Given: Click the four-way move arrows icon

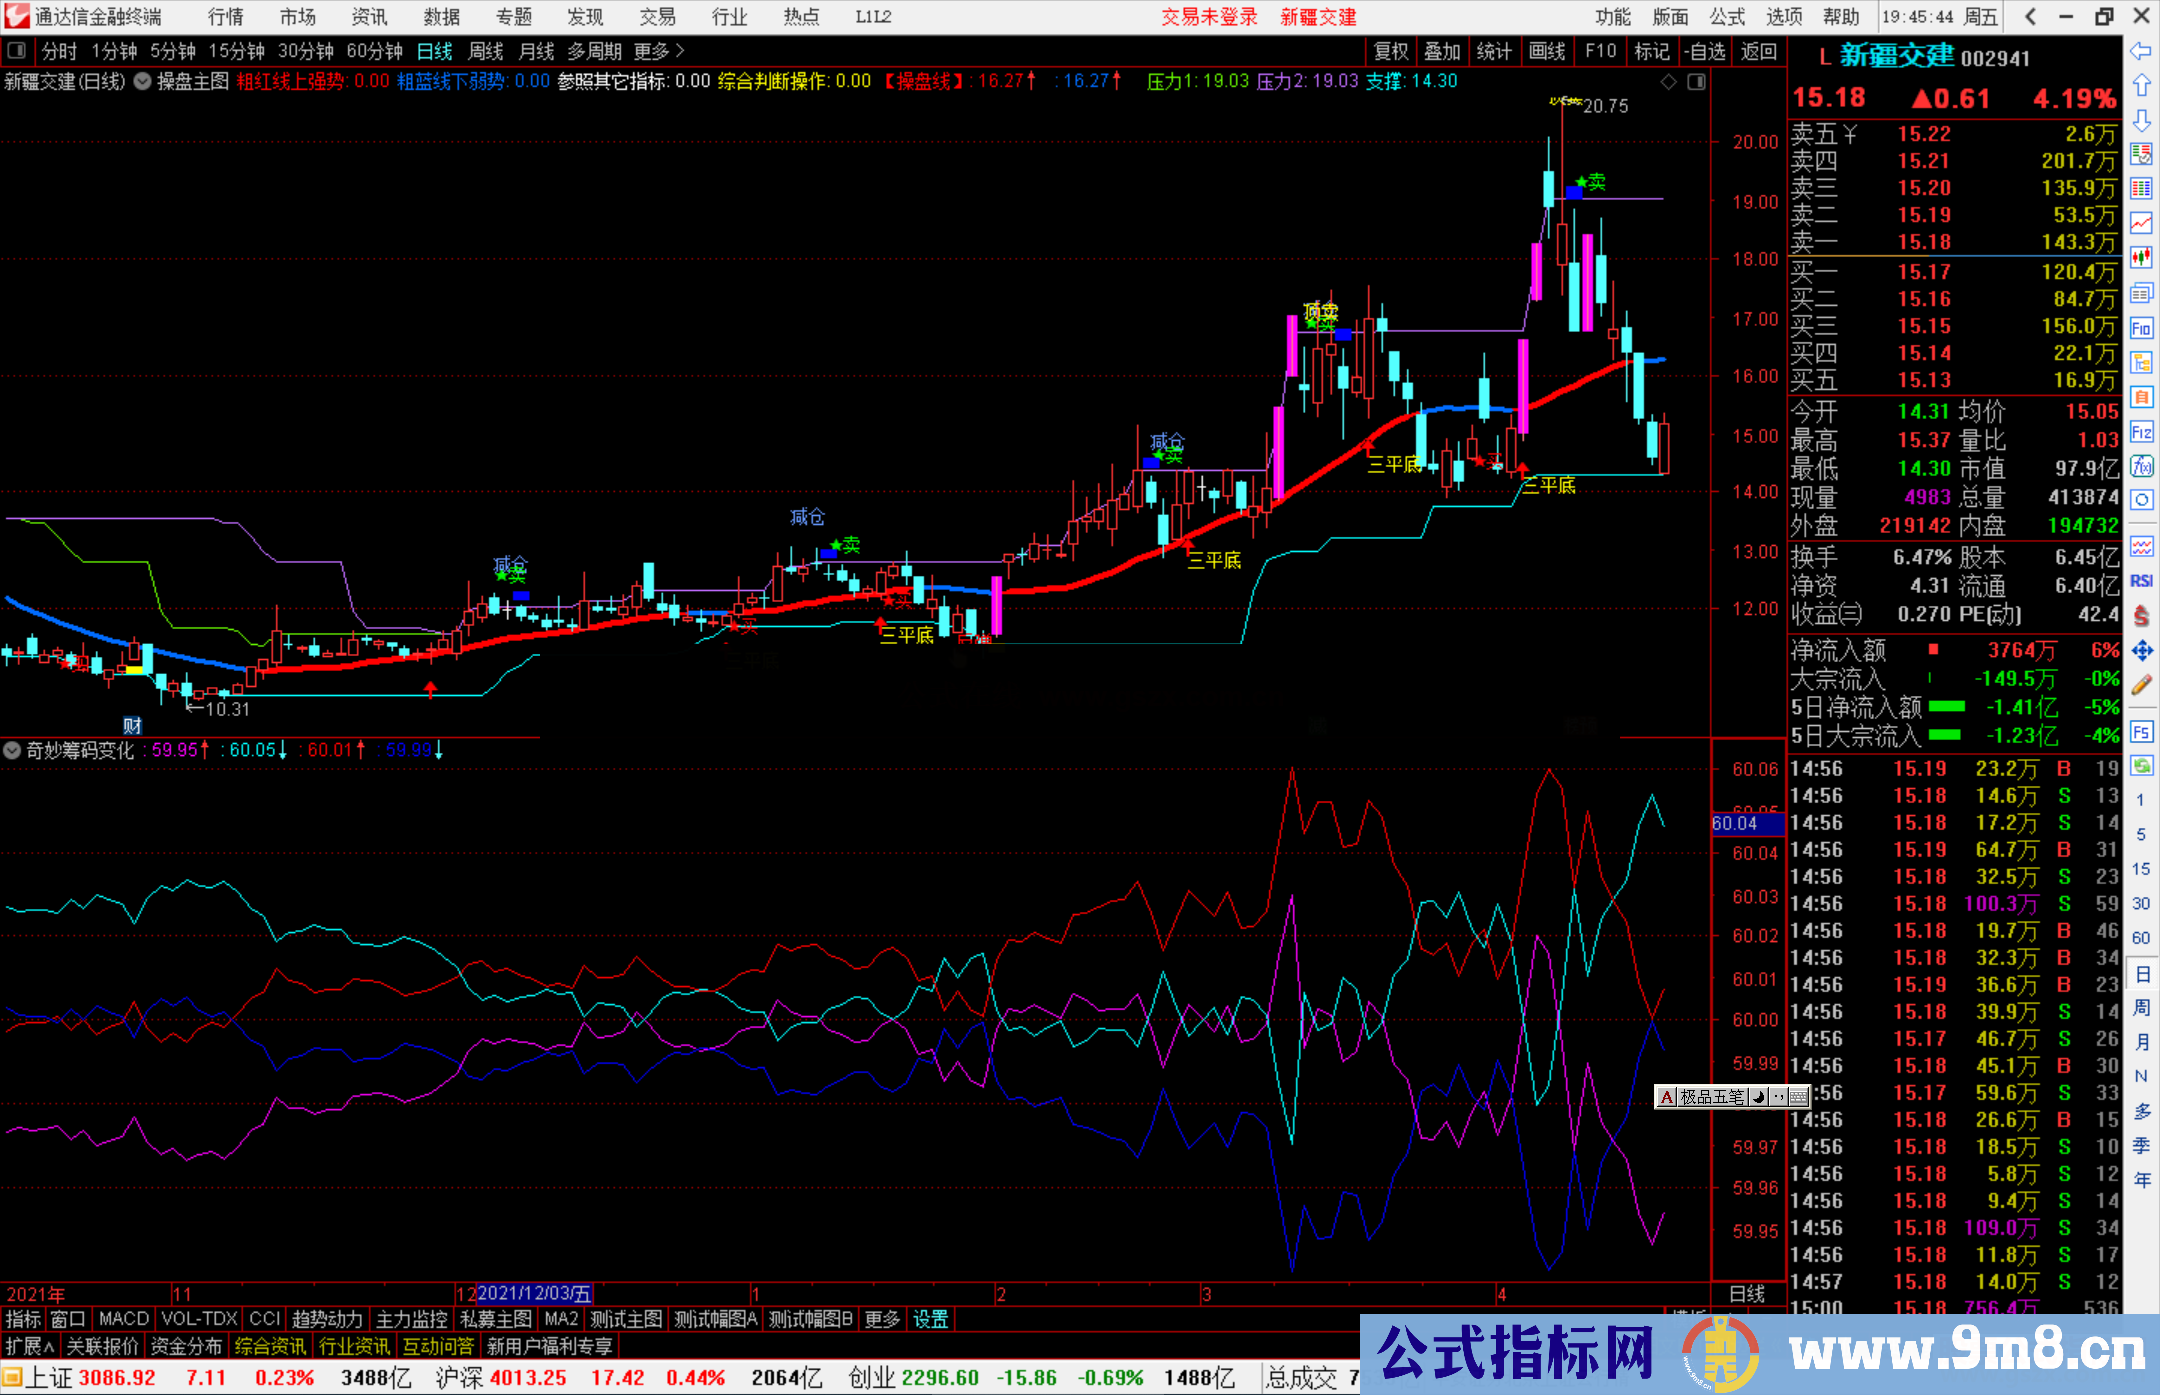Looking at the screenshot, I should coord(2141,651).
